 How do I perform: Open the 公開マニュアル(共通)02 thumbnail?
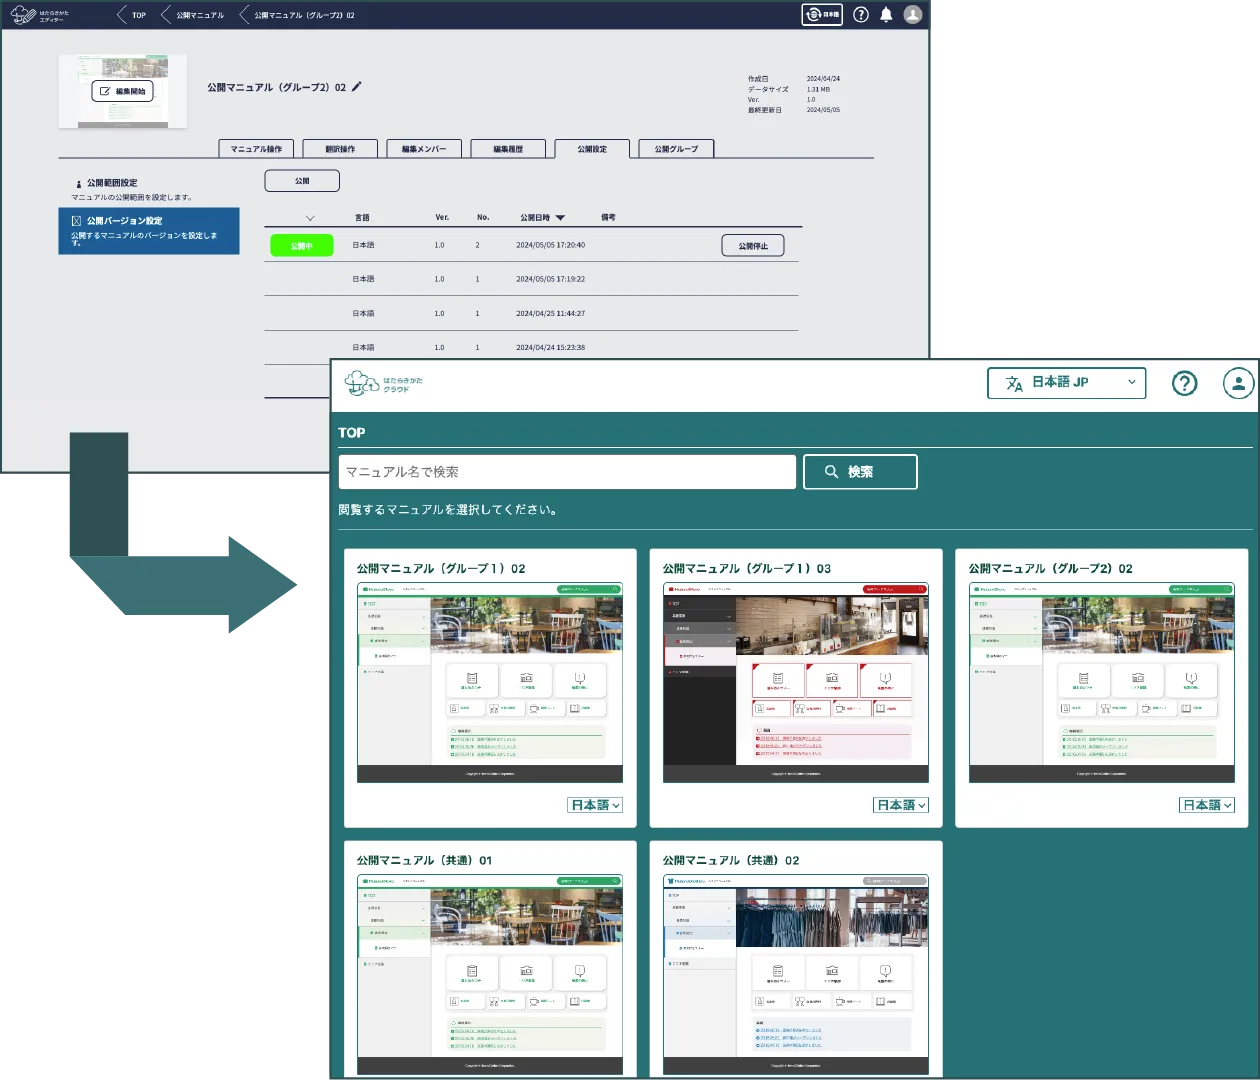pos(795,974)
